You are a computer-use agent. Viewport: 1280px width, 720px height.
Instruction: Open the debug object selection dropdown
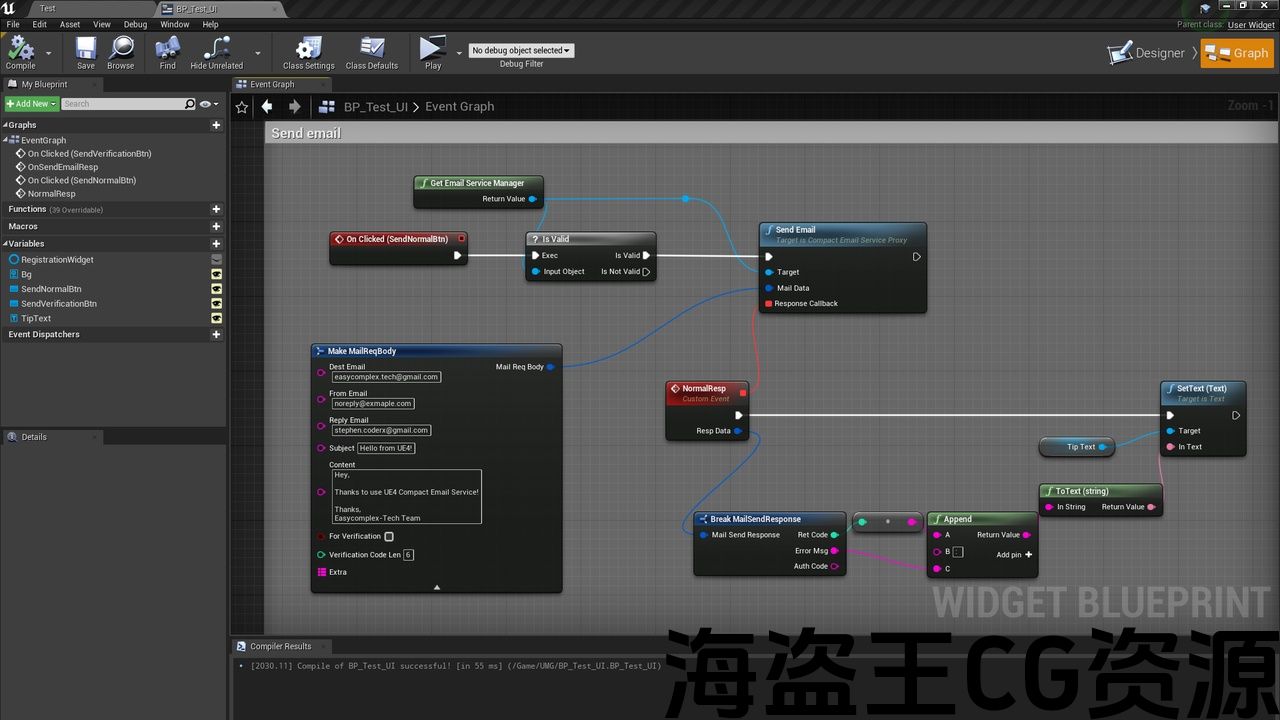pos(521,50)
